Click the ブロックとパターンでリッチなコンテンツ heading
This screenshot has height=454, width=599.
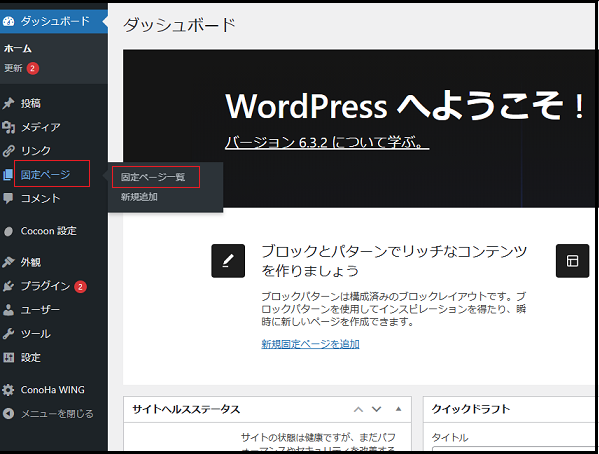[394, 261]
